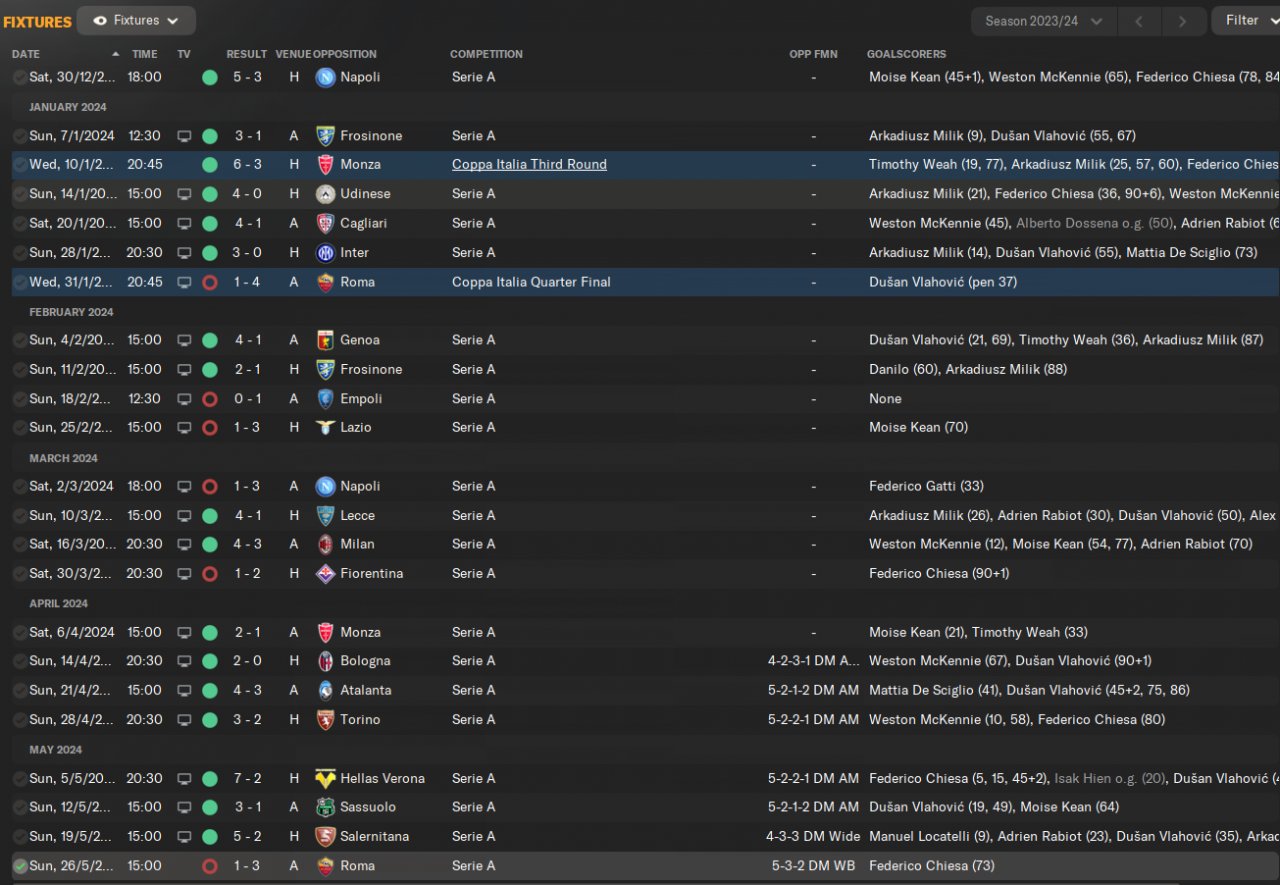The height and width of the screenshot is (885, 1280).
Task: Click the Hellas Verona opposition name
Action: point(382,779)
